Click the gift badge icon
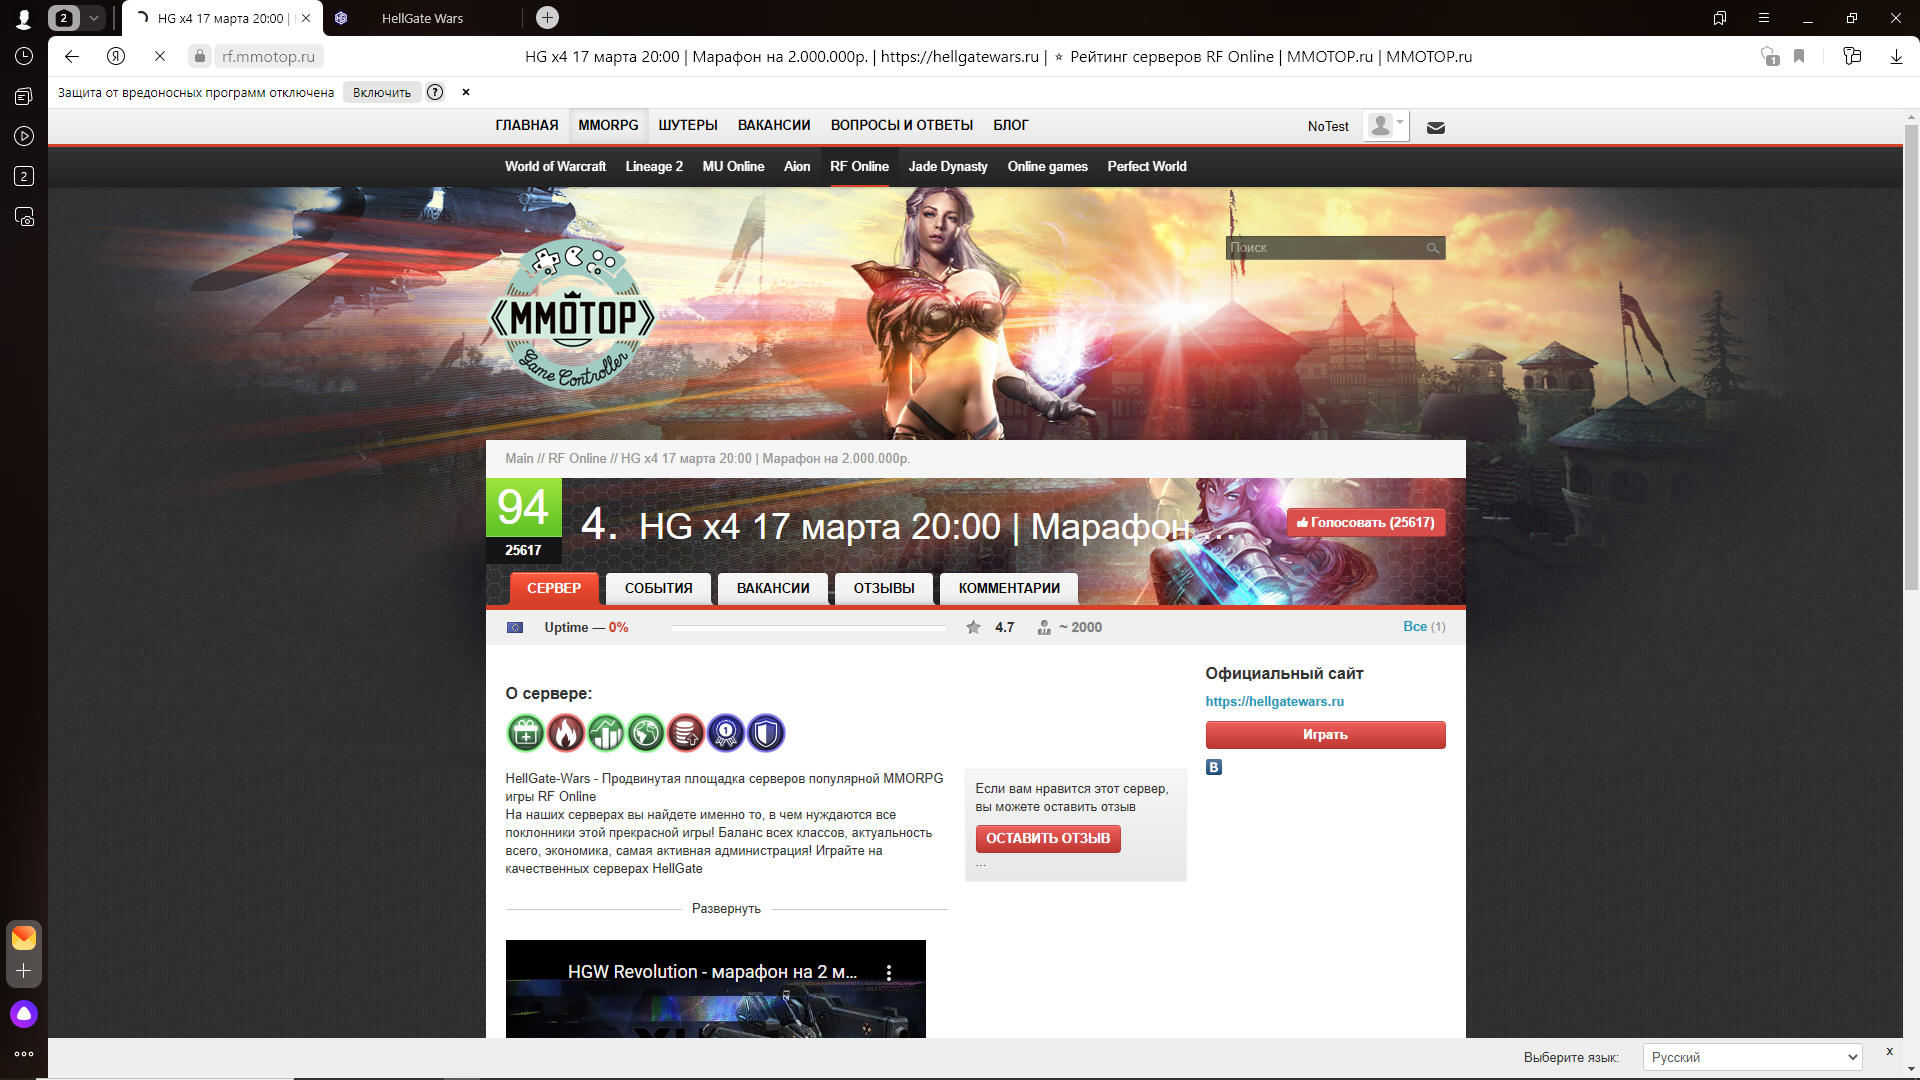Viewport: 1920px width, 1080px height. (x=525, y=733)
